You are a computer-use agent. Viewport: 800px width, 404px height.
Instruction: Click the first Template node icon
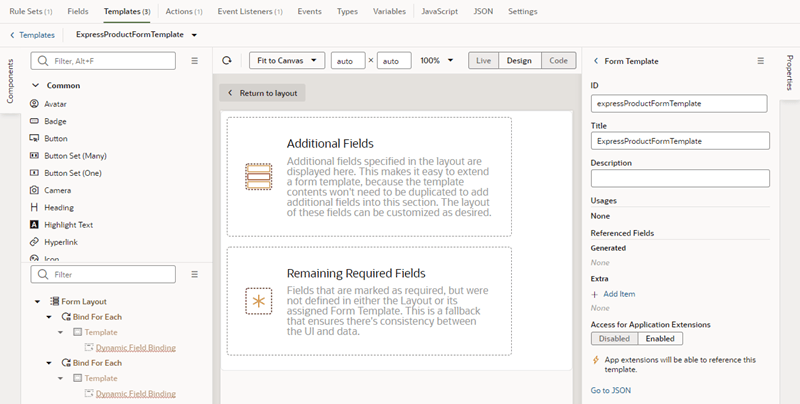[78, 332]
